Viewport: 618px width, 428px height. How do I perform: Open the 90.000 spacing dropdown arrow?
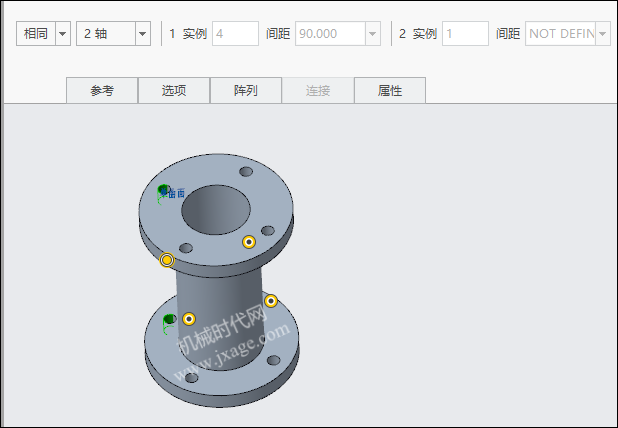pos(372,33)
